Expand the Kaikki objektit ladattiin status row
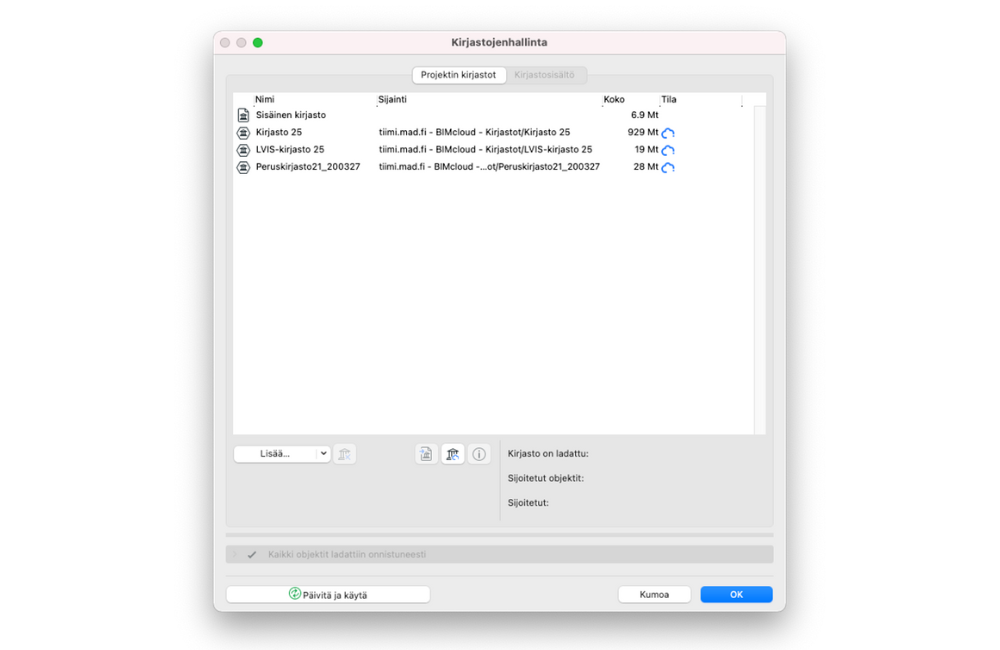Viewport: 1000px width, 650px height. click(235, 554)
